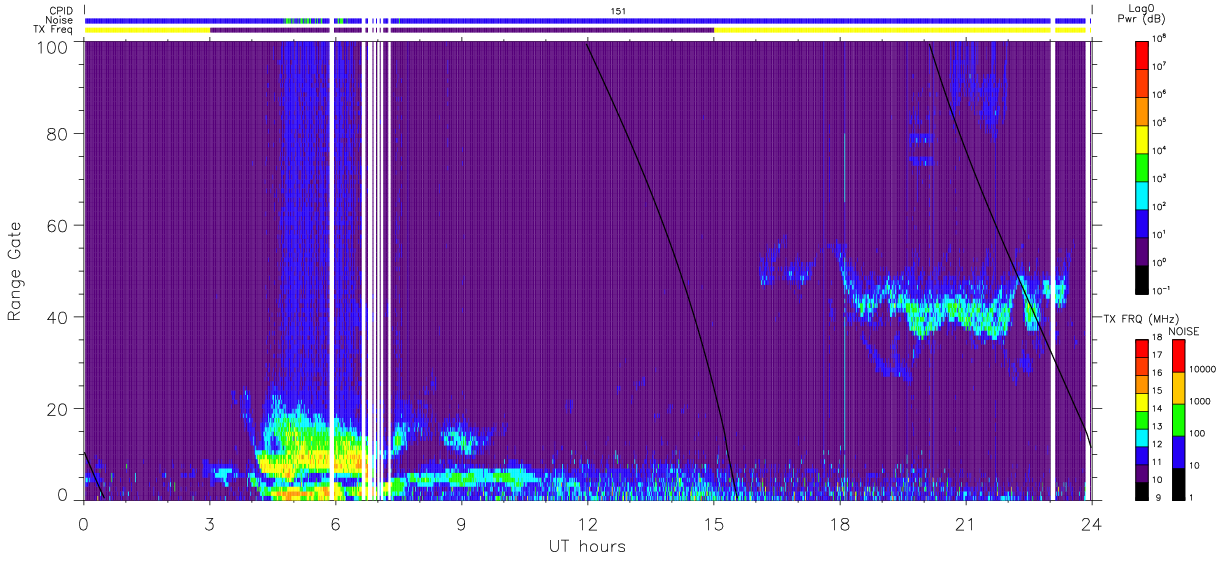Click the 'Range Gate' y-axis title
Screen dimensions: 1228x567
(x=15, y=272)
